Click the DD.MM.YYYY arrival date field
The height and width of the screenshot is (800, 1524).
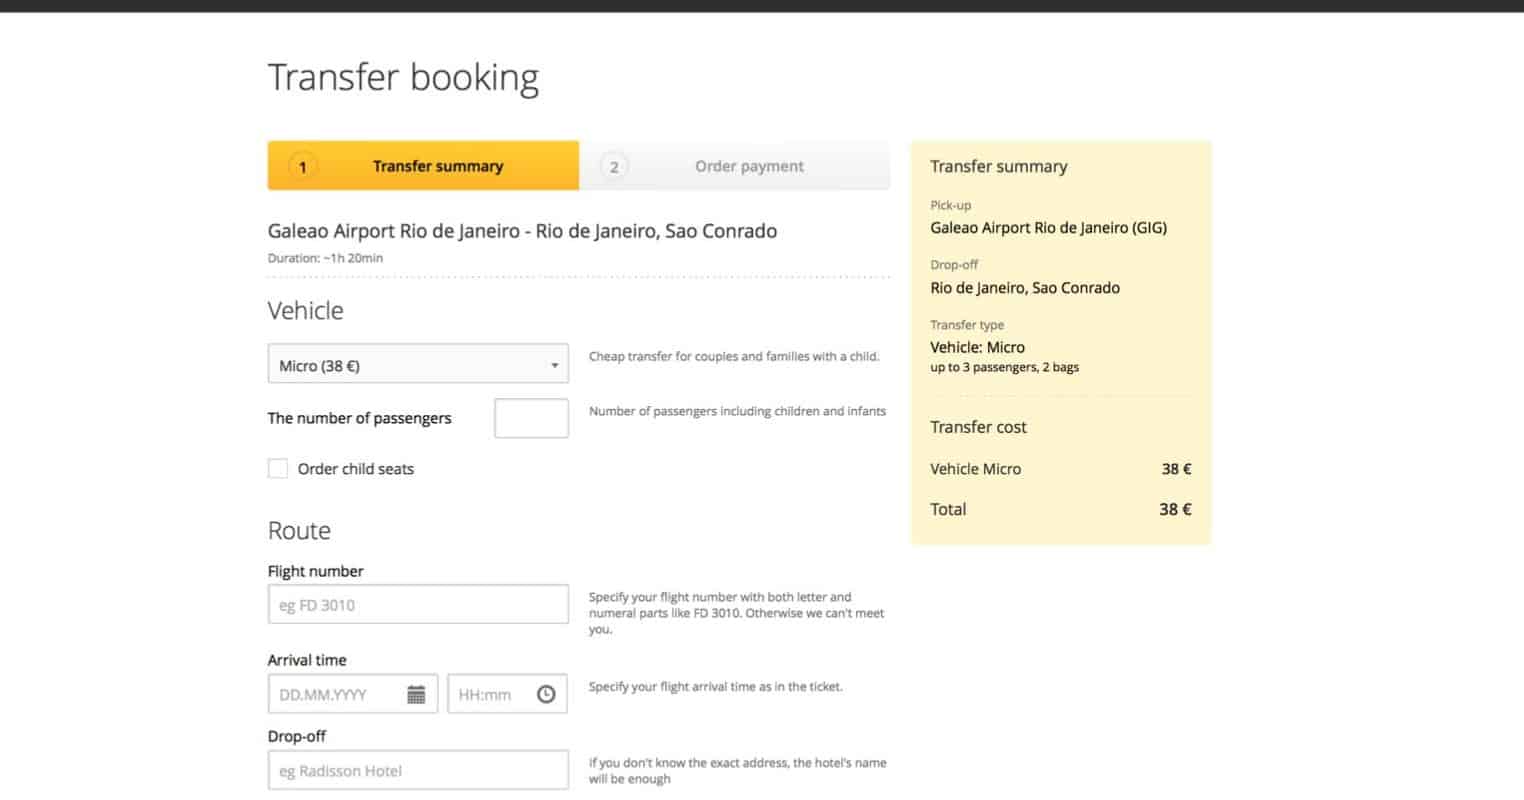pyautogui.click(x=340, y=694)
